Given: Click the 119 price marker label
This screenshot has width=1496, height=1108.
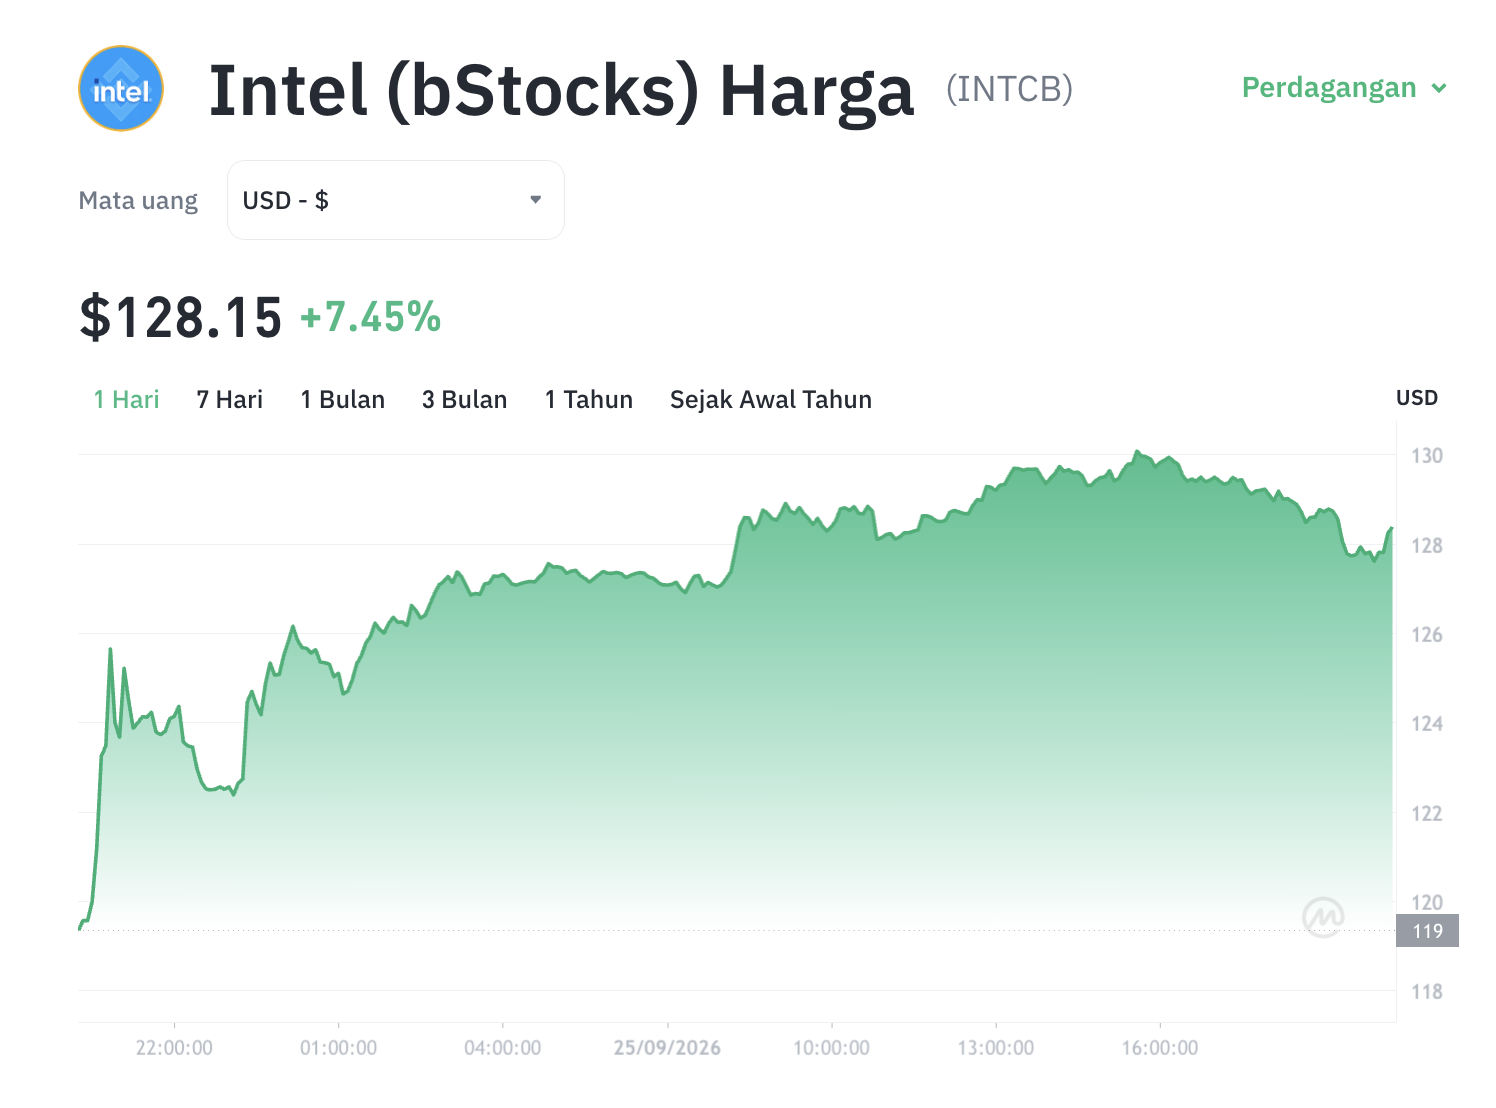Looking at the screenshot, I should pos(1427,931).
